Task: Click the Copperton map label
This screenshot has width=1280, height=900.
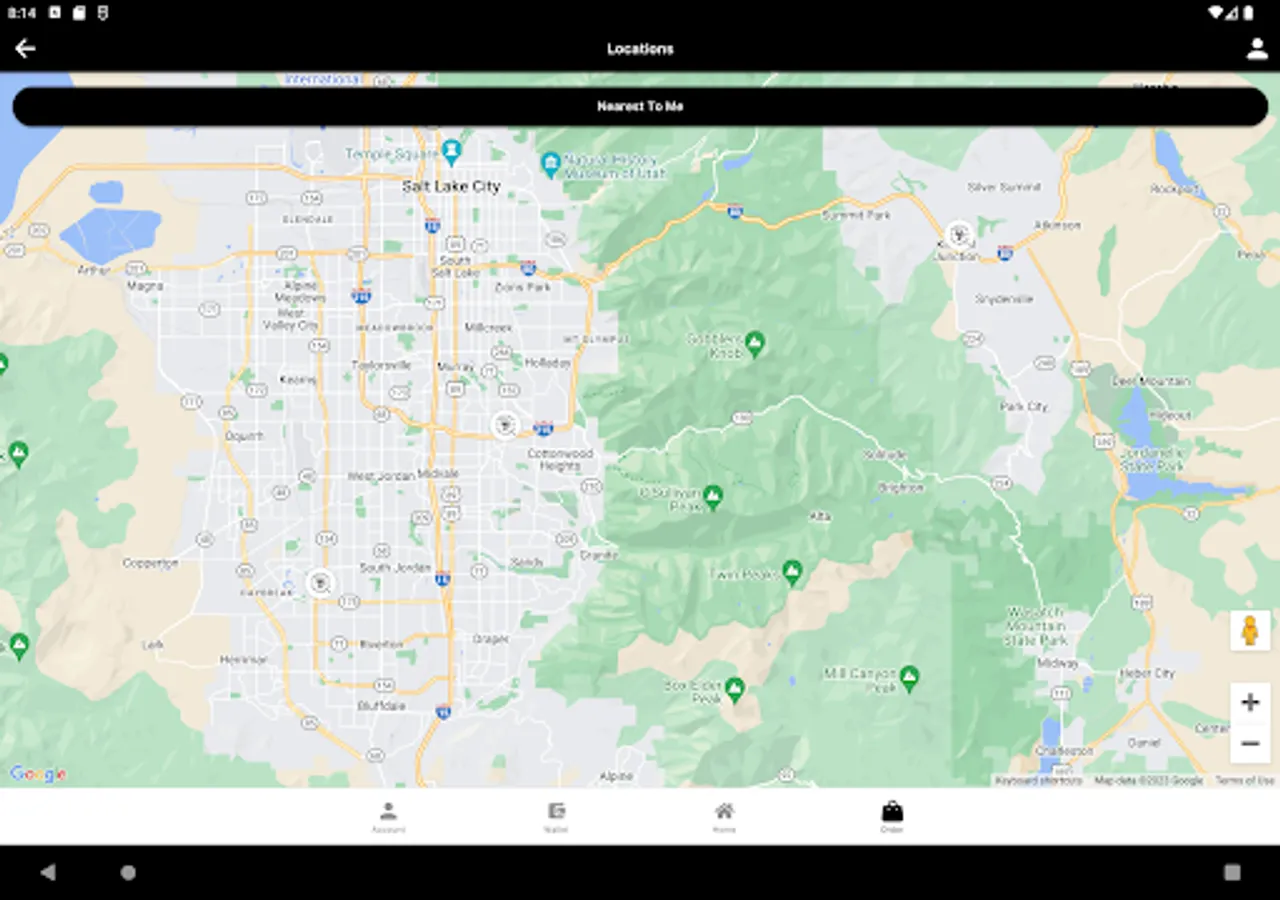Action: [150, 563]
